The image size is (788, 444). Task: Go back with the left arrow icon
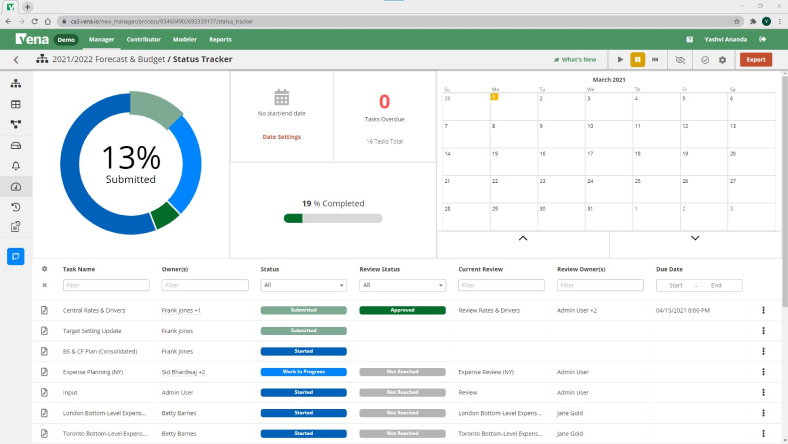tap(16, 60)
